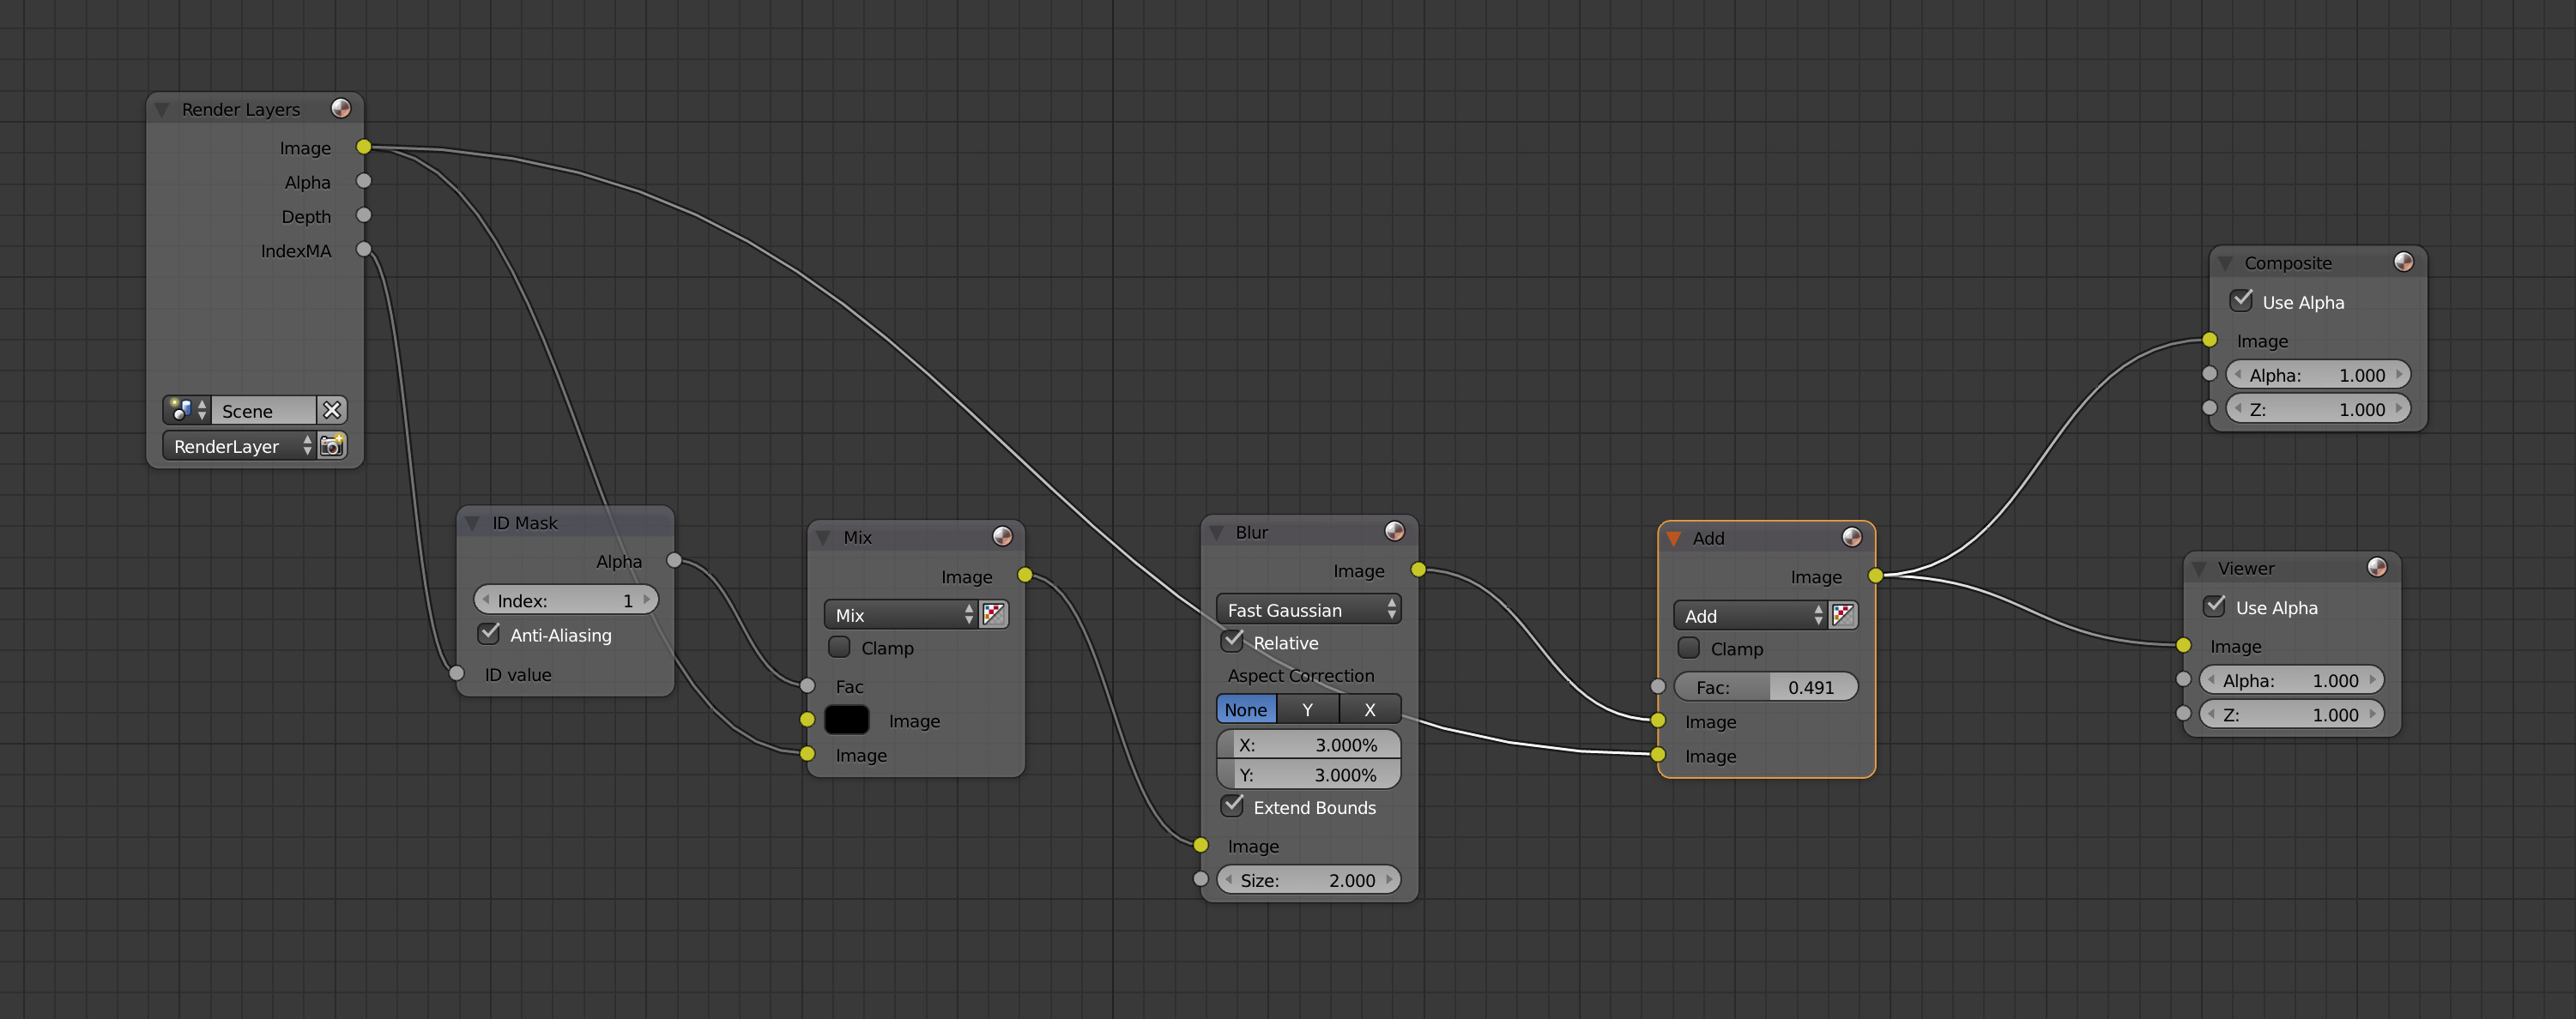Click the render camera icon beside RenderLayer

point(332,446)
